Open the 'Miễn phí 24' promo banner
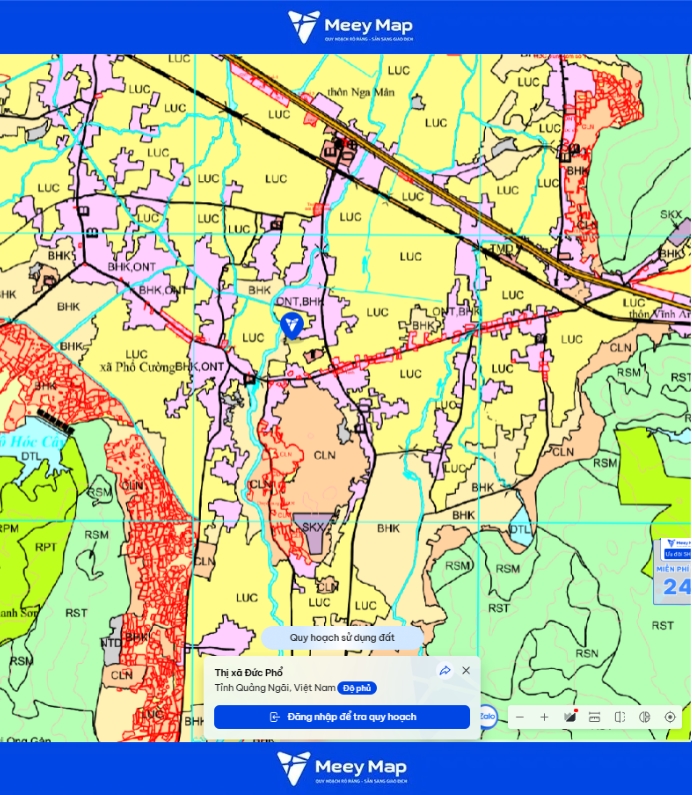Image resolution: width=692 pixels, height=795 pixels. [x=674, y=572]
